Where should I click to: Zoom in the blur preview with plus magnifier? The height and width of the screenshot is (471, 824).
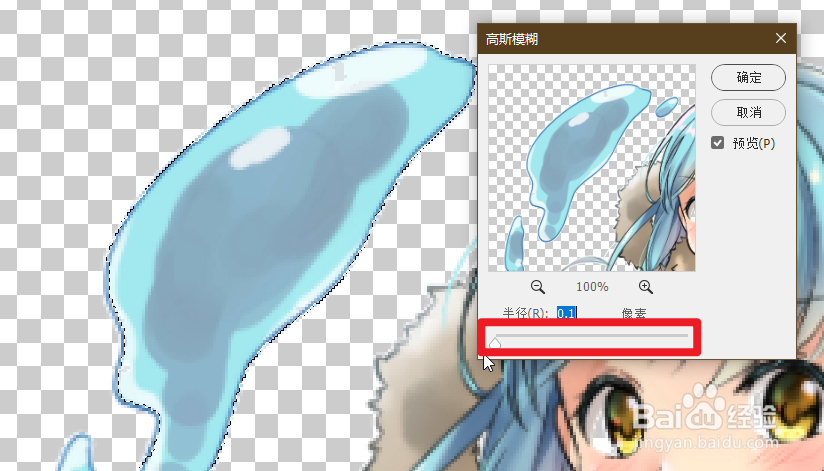click(646, 286)
